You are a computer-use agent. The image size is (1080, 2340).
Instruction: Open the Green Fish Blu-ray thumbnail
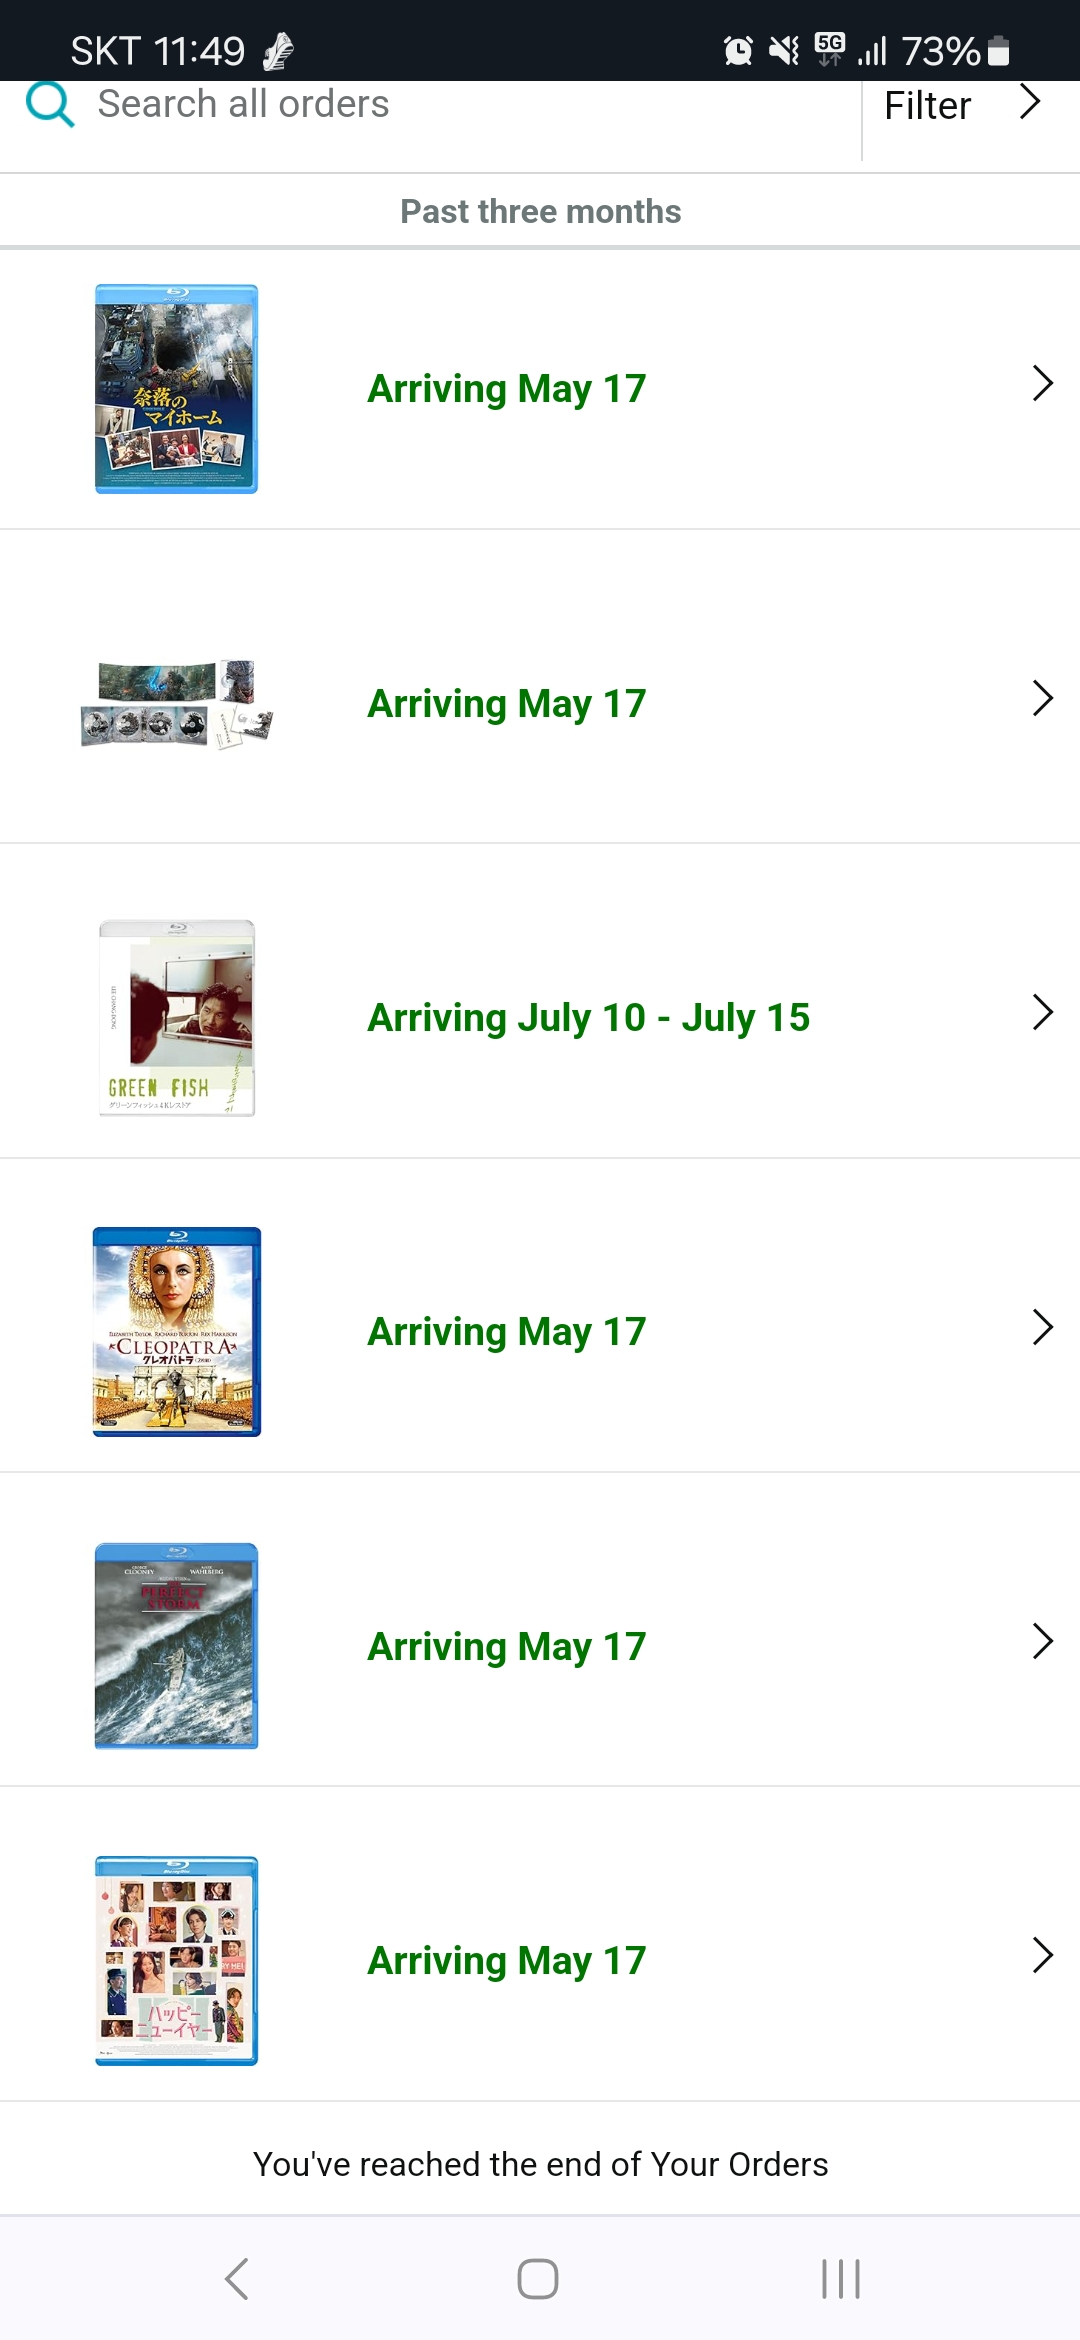pos(177,1018)
